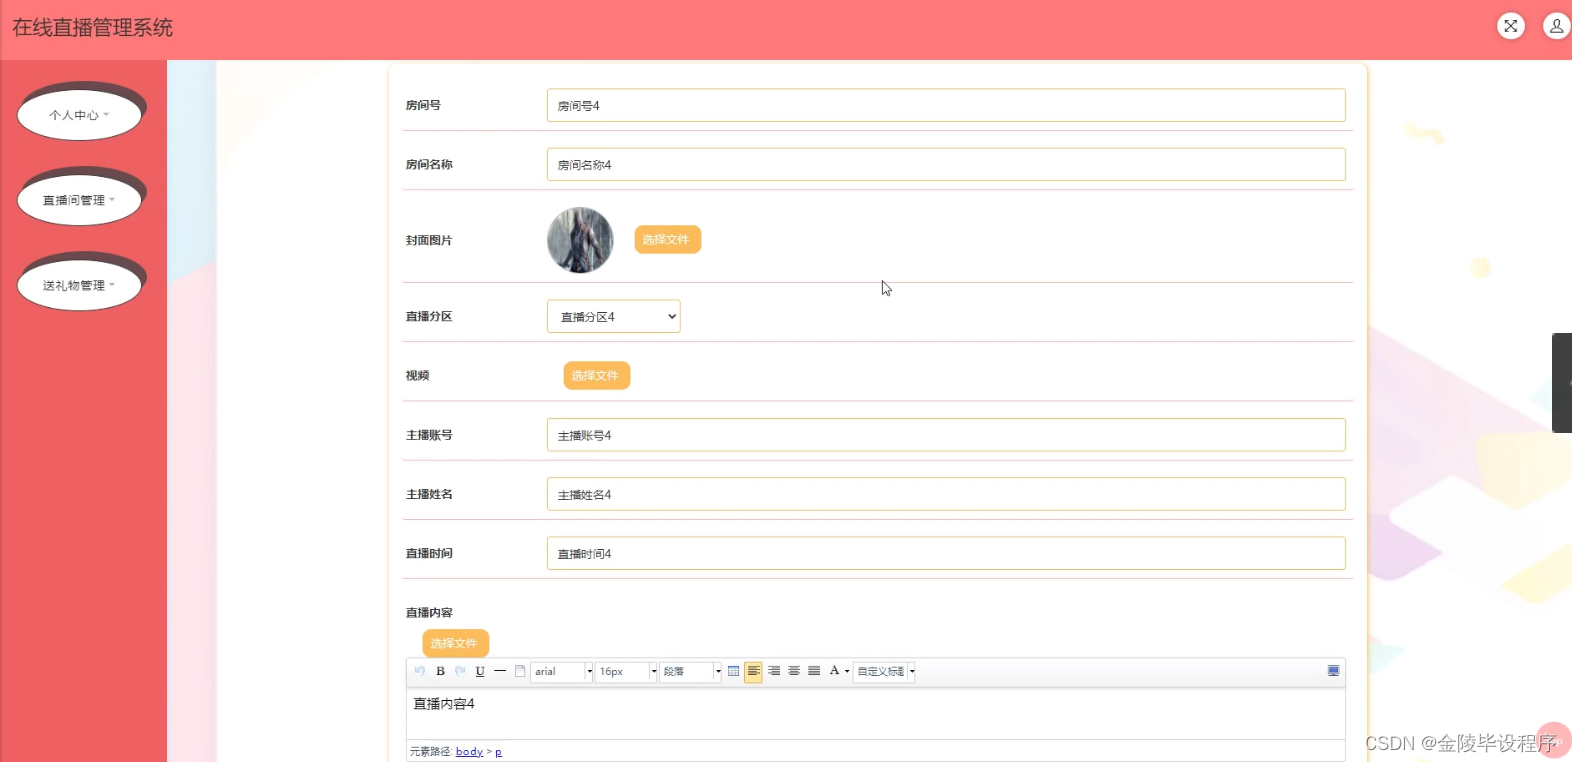Center align text in editor
1572x762 pixels.
(794, 671)
